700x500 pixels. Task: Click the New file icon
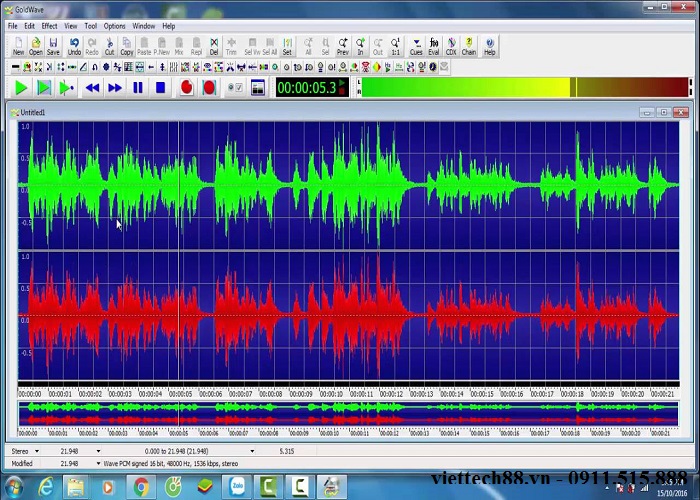point(18,46)
